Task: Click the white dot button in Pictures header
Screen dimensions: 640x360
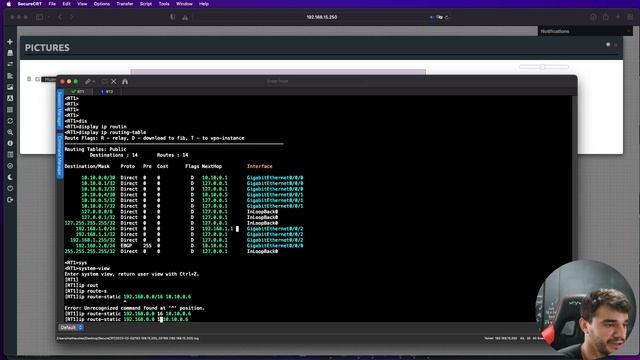Action: [608, 44]
